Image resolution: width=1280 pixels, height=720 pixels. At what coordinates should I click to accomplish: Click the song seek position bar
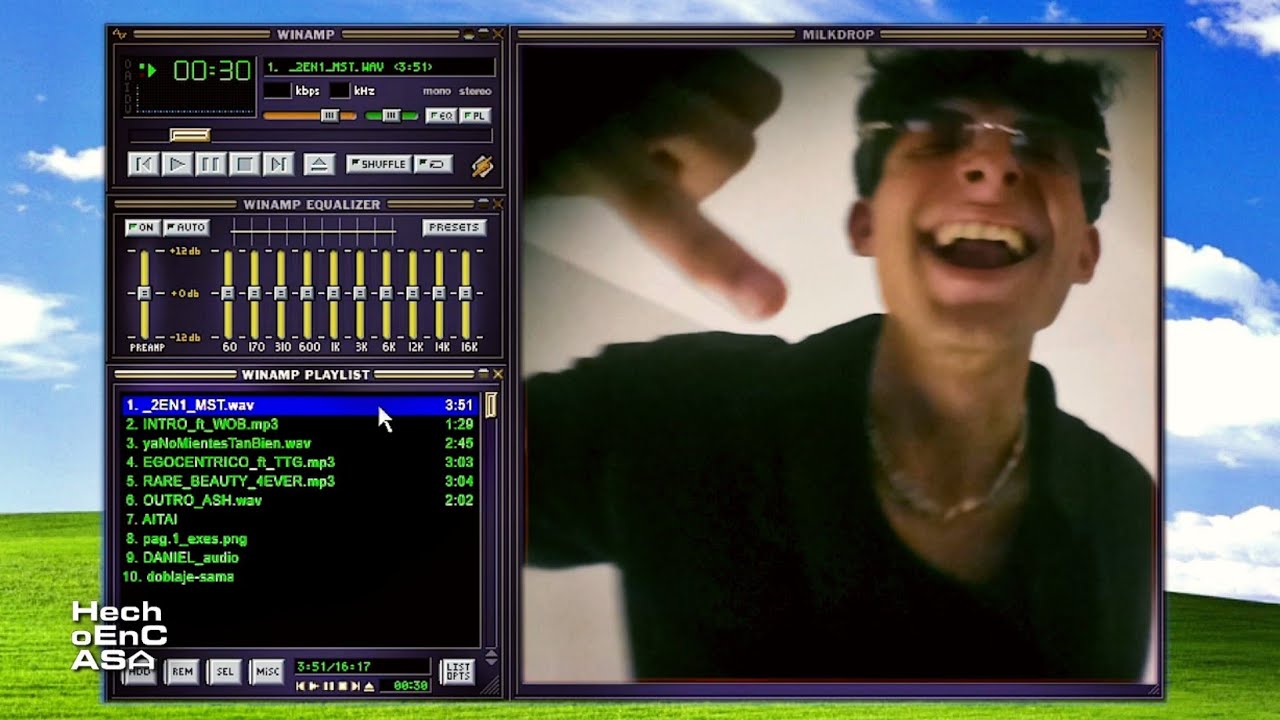pos(310,135)
